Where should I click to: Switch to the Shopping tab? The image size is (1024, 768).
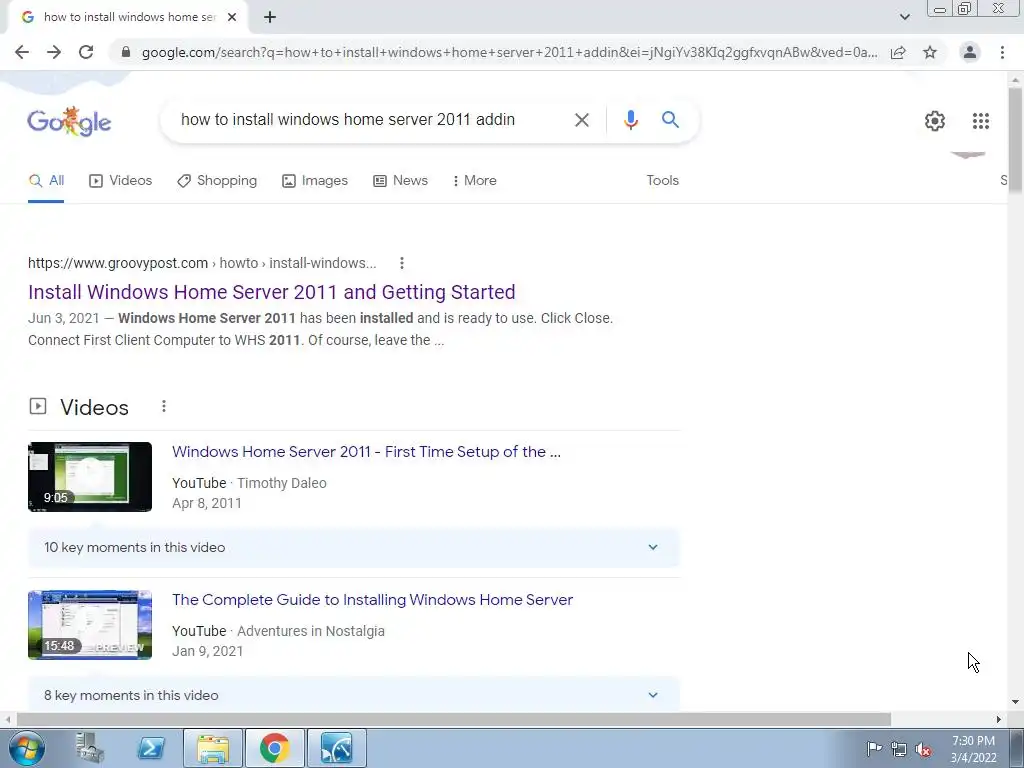point(217,181)
